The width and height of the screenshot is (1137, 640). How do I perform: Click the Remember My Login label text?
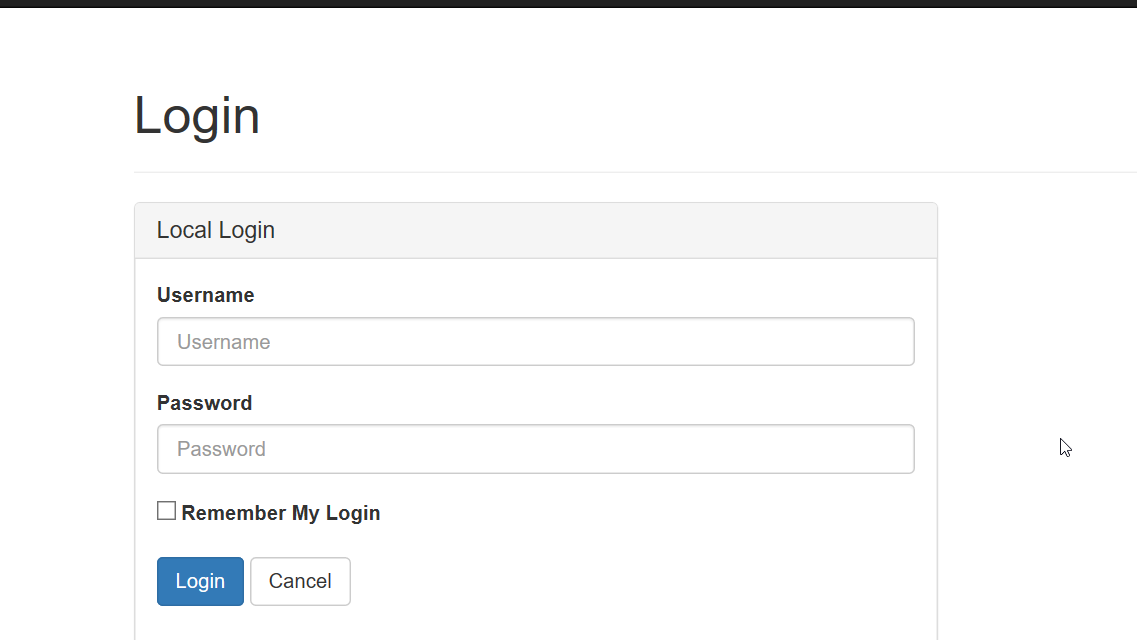280,513
